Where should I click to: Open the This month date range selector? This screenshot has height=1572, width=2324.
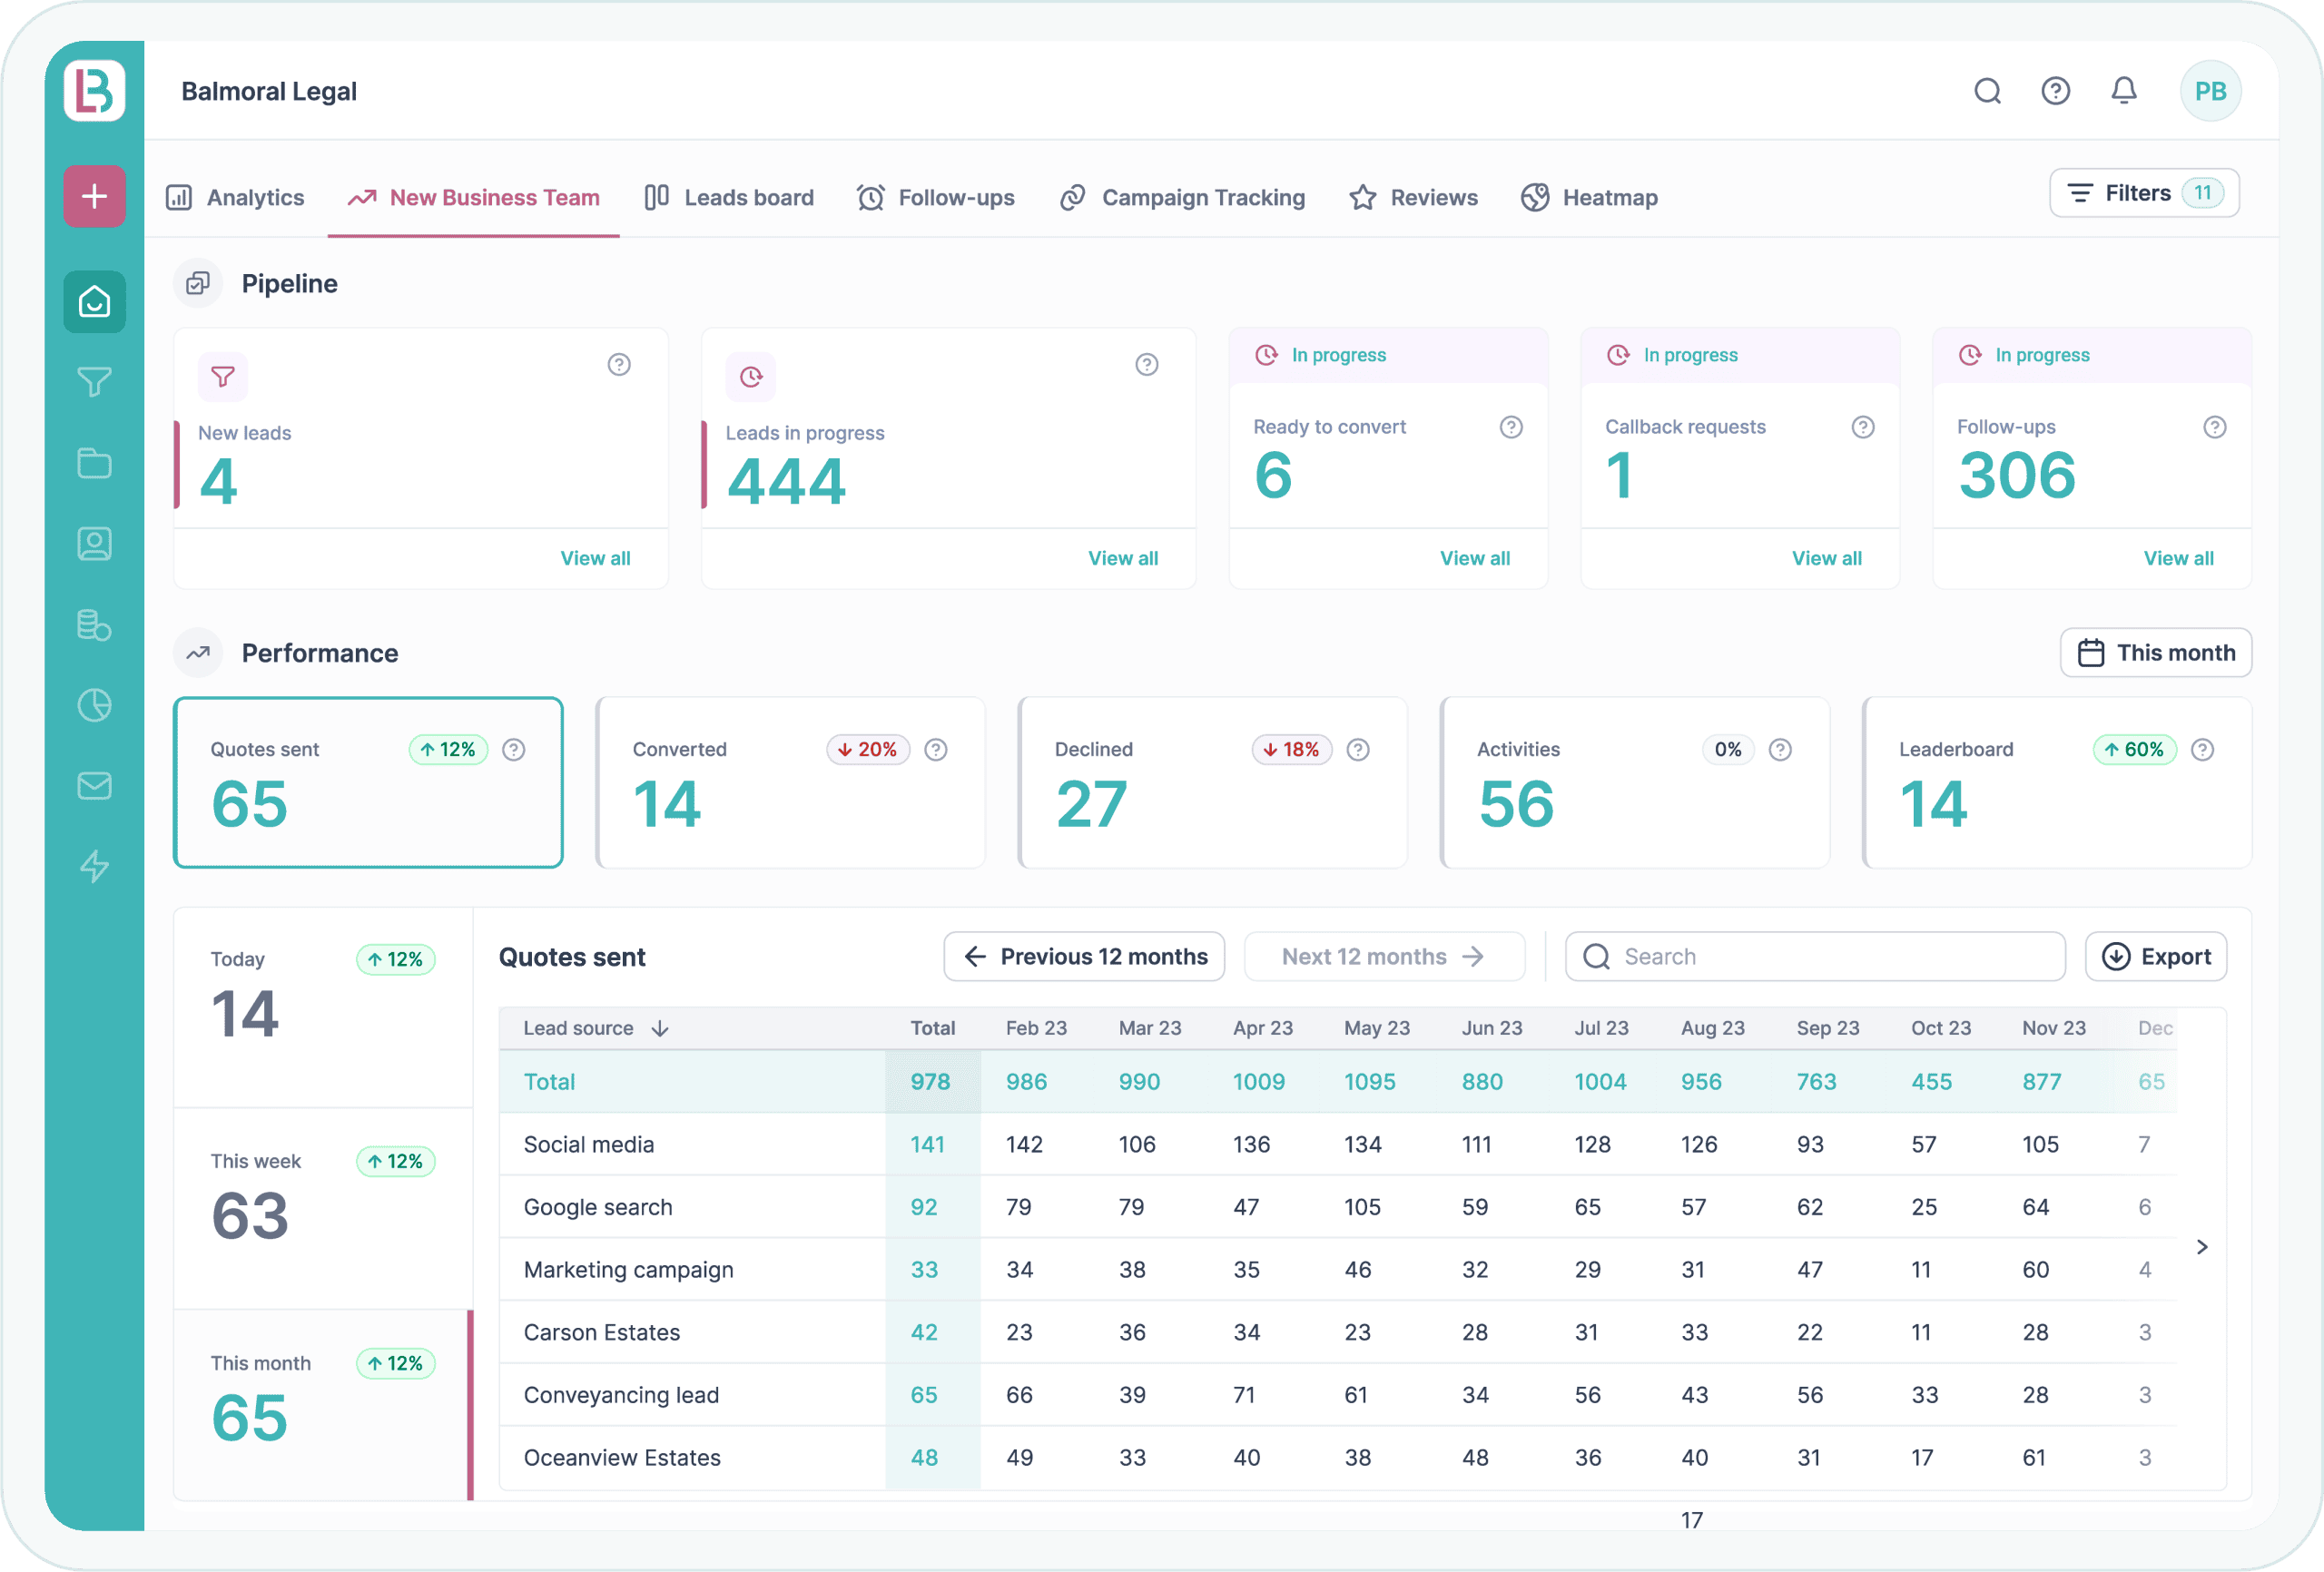(x=2155, y=652)
